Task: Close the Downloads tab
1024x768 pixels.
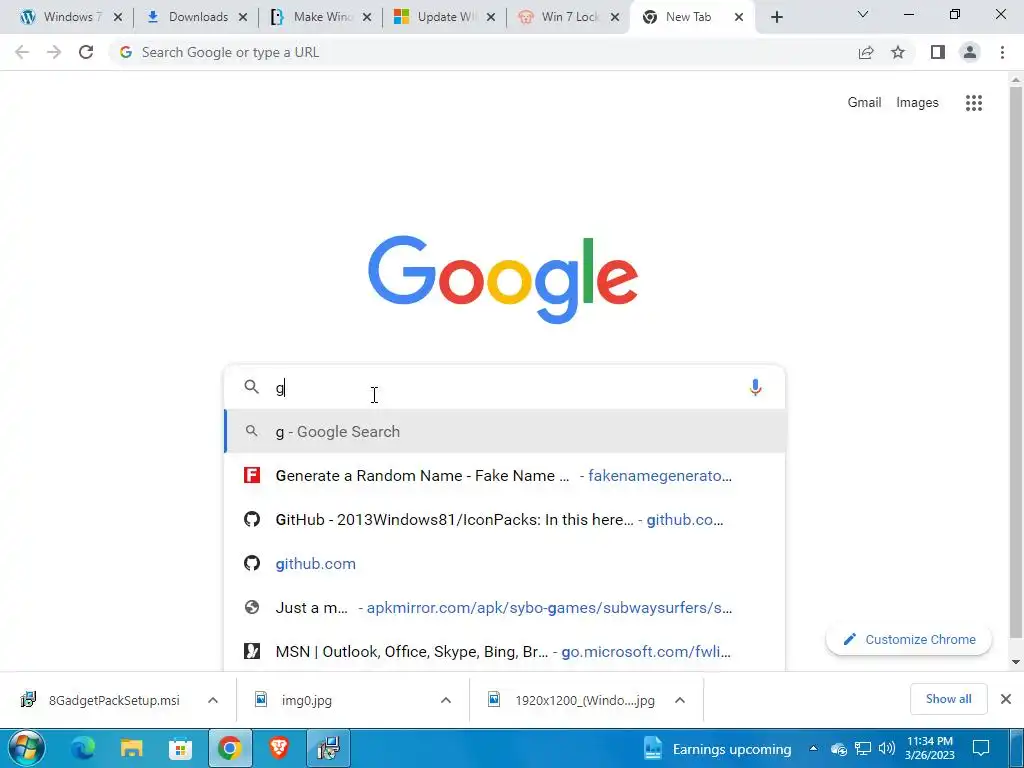Action: coord(242,18)
